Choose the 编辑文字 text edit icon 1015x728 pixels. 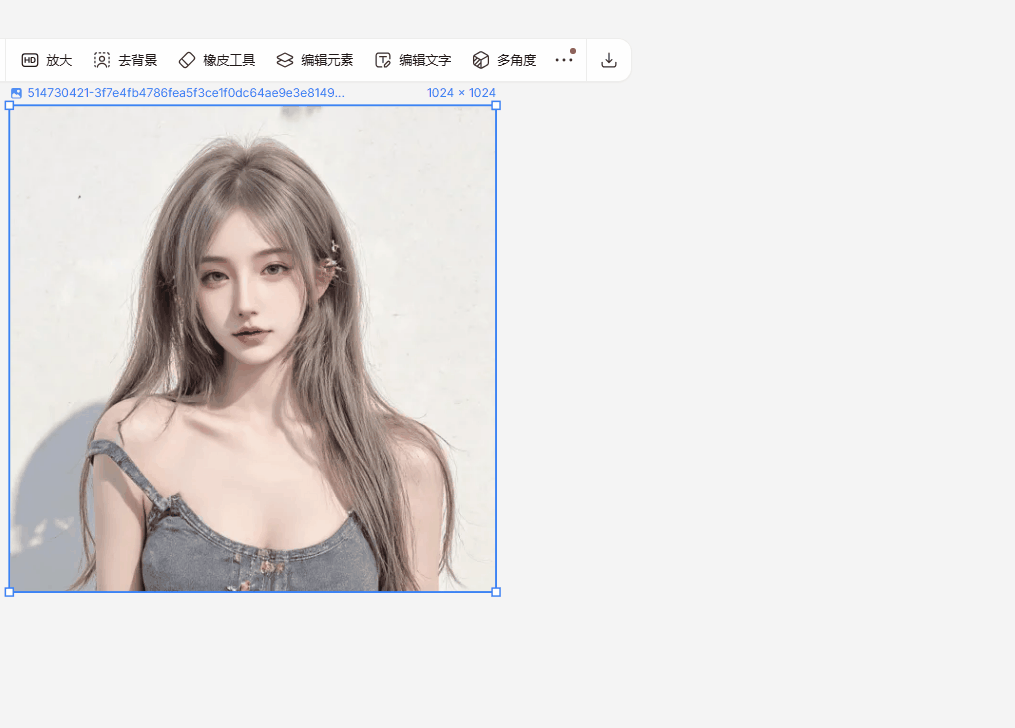coord(383,60)
